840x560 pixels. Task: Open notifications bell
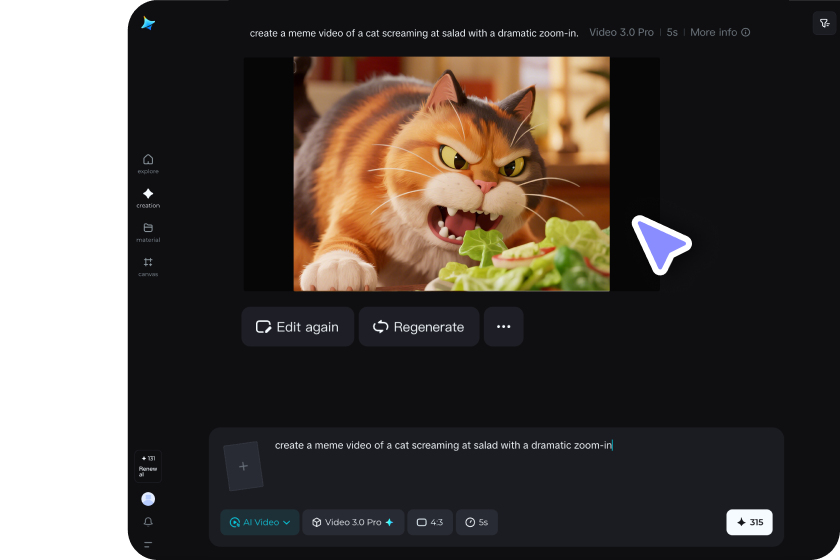coord(148,521)
